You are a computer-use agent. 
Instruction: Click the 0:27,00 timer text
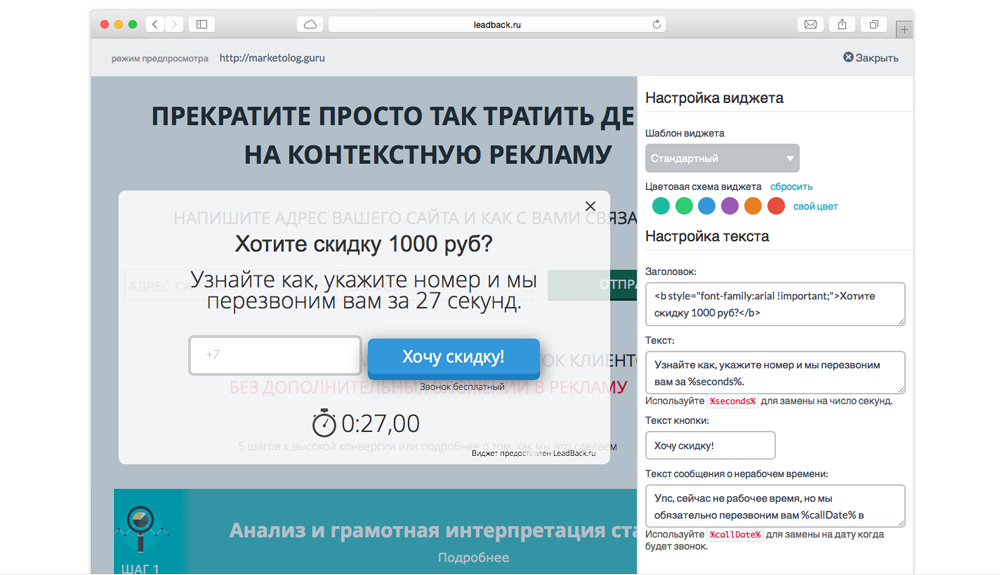[x=381, y=423]
